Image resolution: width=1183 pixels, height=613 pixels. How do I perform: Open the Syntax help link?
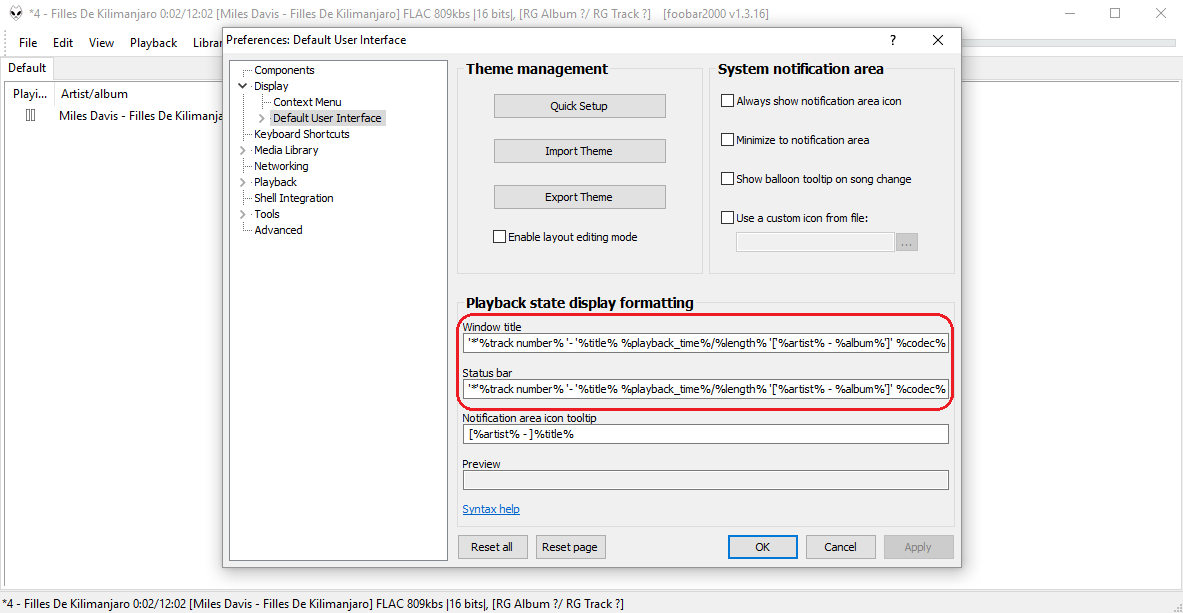[491, 509]
